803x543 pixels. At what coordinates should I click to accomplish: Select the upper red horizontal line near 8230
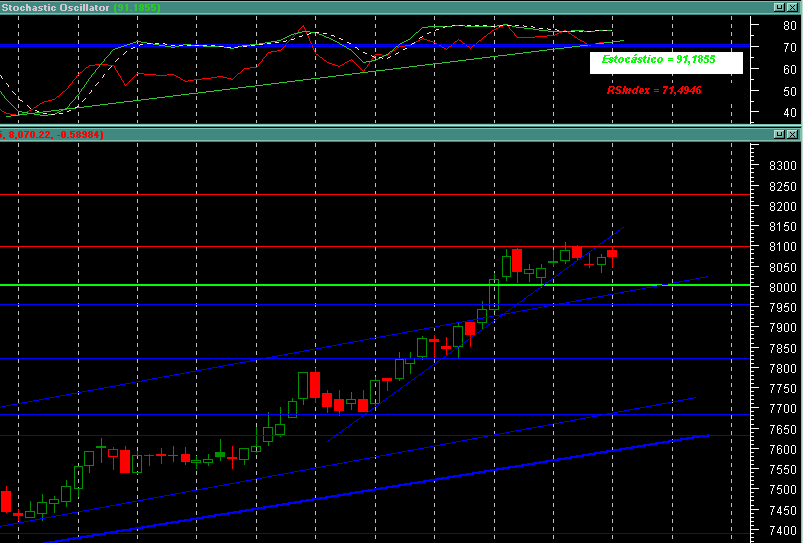pos(375,195)
